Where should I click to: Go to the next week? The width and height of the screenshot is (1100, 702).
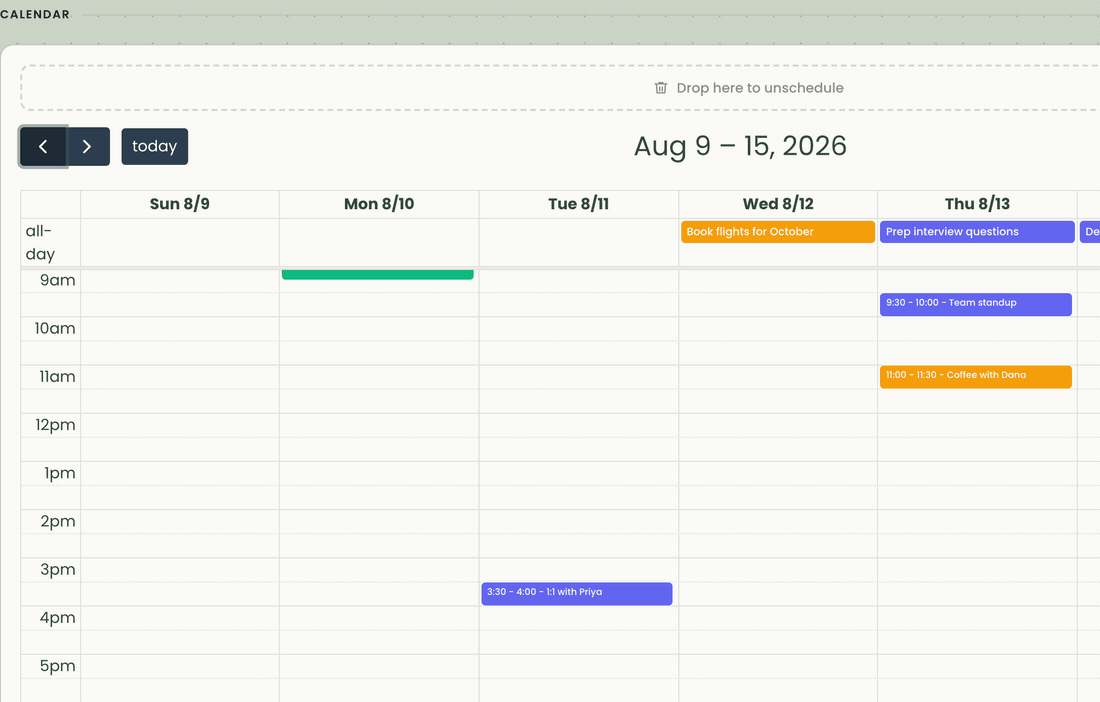[x=88, y=147]
